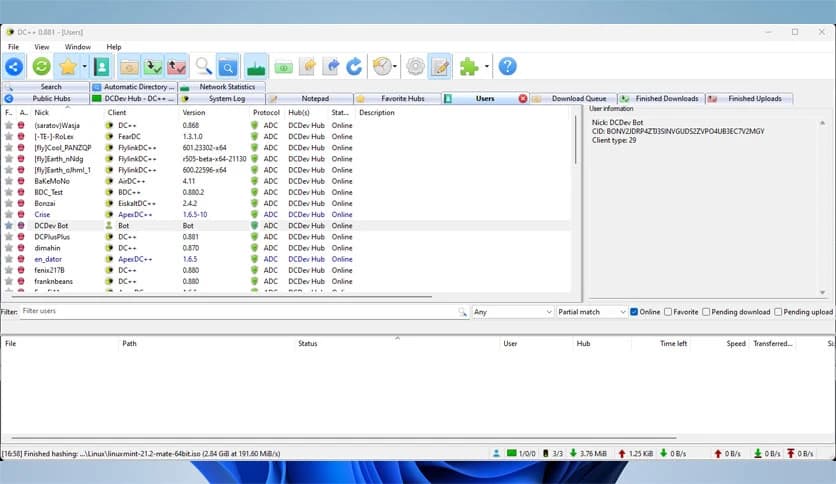
Task: Uncheck the Online filter checkbox
Action: (634, 312)
